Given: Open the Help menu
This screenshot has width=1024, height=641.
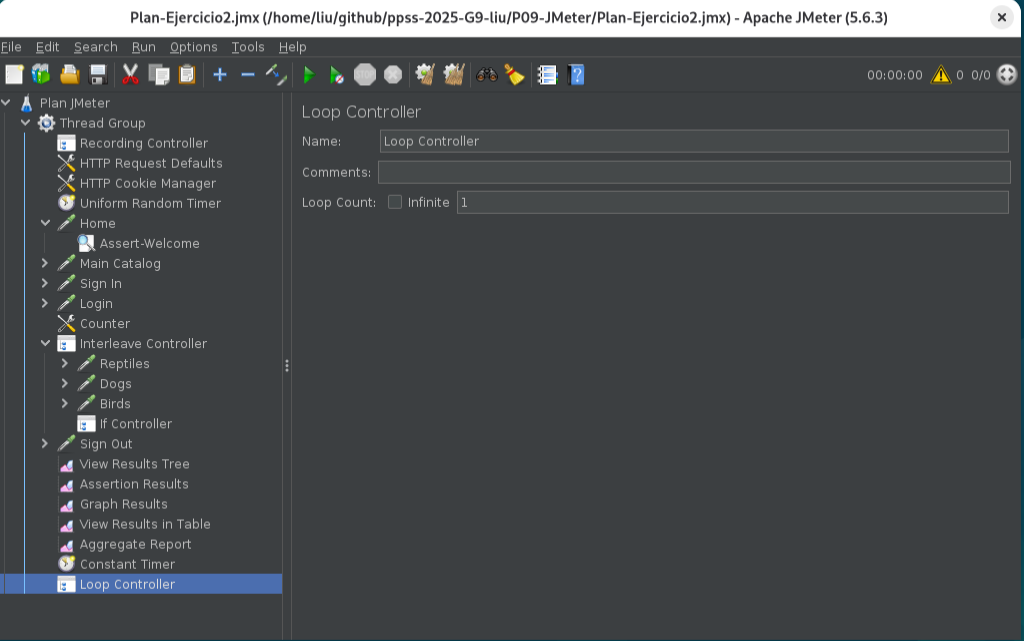Looking at the screenshot, I should coord(293,47).
